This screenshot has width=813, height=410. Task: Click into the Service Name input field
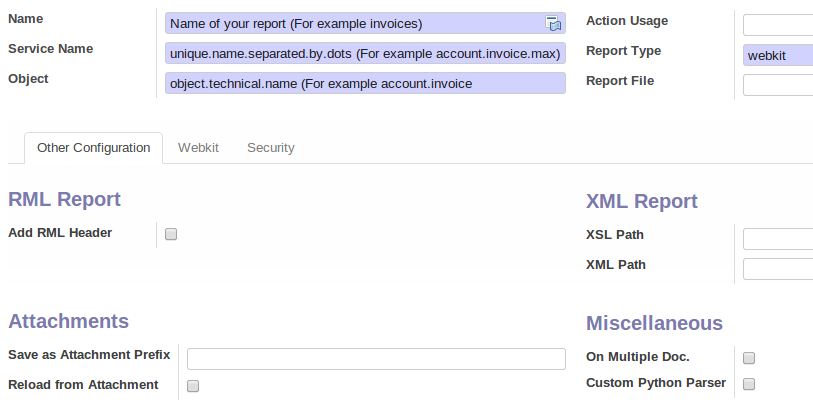(365, 53)
